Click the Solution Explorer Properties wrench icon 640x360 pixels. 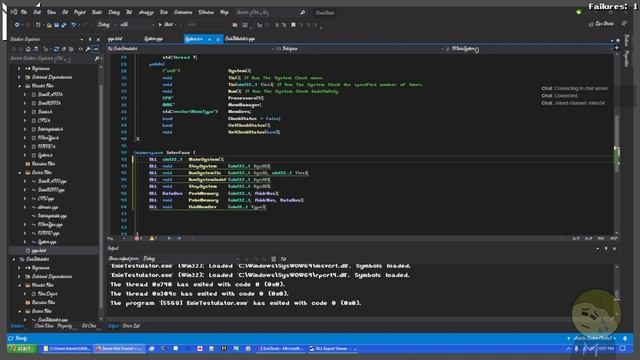click(88, 49)
